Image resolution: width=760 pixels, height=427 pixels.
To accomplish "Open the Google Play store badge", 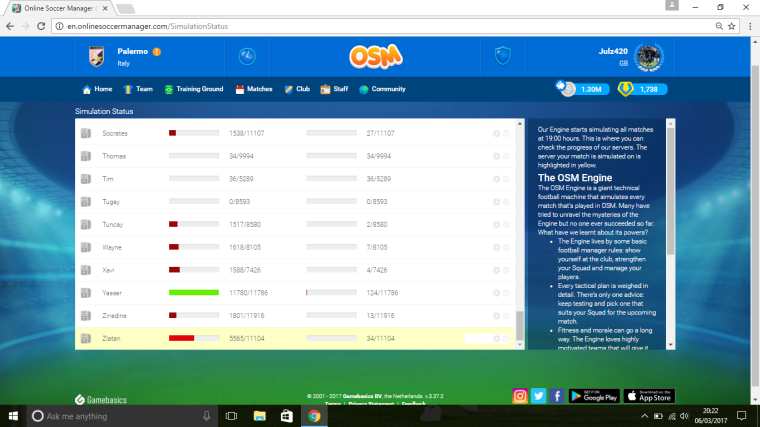I will tap(594, 396).
